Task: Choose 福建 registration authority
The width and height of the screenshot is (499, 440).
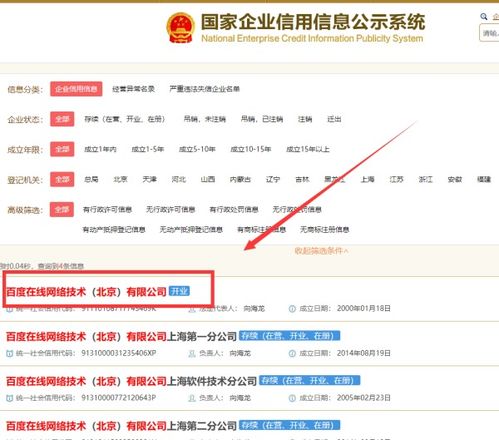Action: (x=484, y=179)
